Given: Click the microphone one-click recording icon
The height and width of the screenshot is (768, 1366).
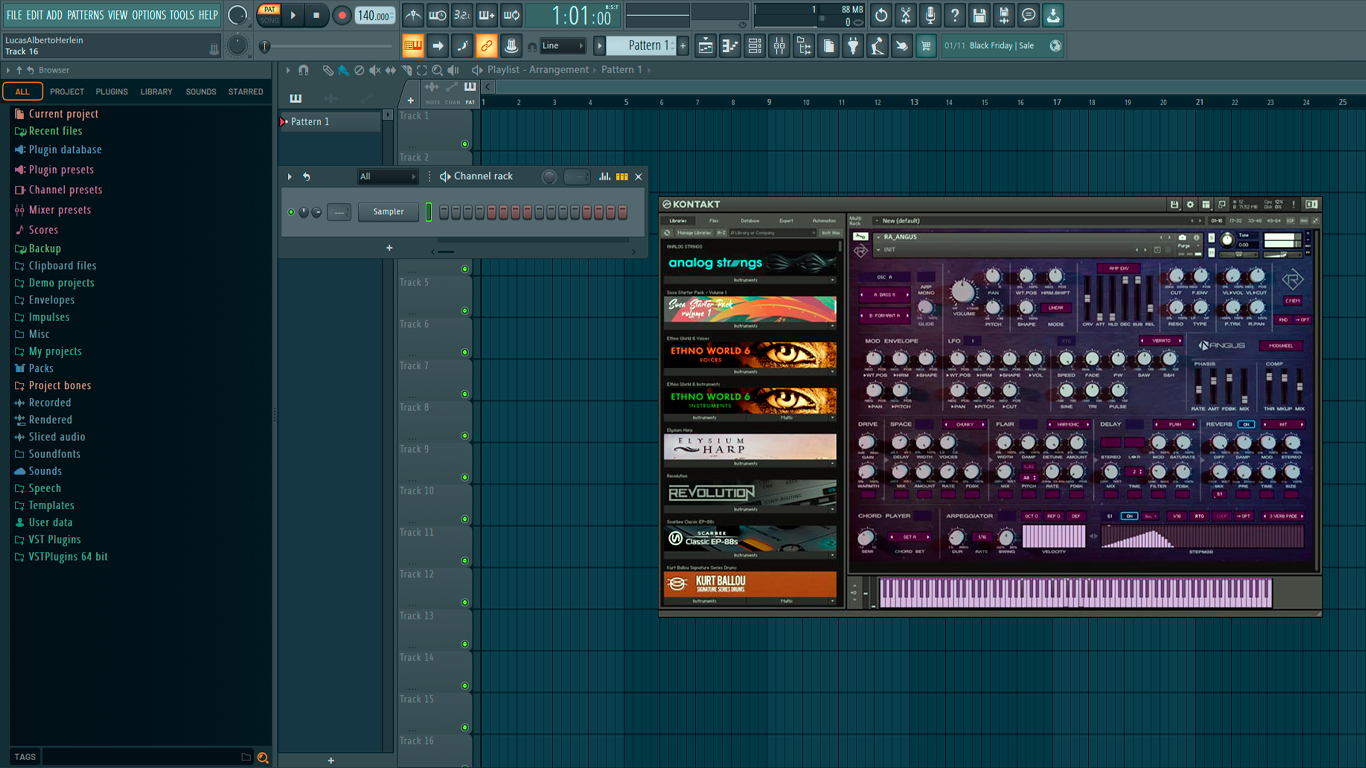Looking at the screenshot, I should (930, 16).
